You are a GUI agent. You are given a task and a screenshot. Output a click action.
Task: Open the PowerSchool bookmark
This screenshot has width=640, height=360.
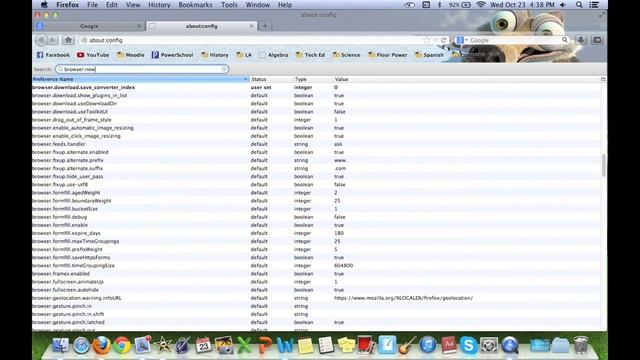coord(172,55)
